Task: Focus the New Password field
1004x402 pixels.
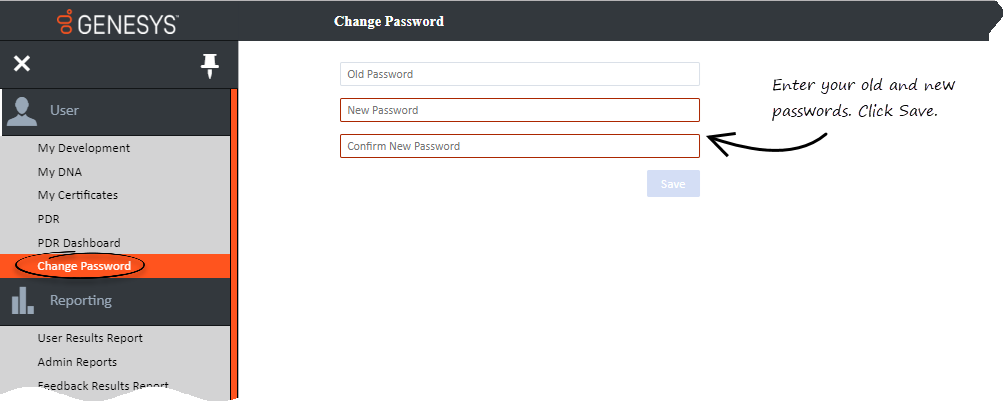Action: [x=519, y=110]
